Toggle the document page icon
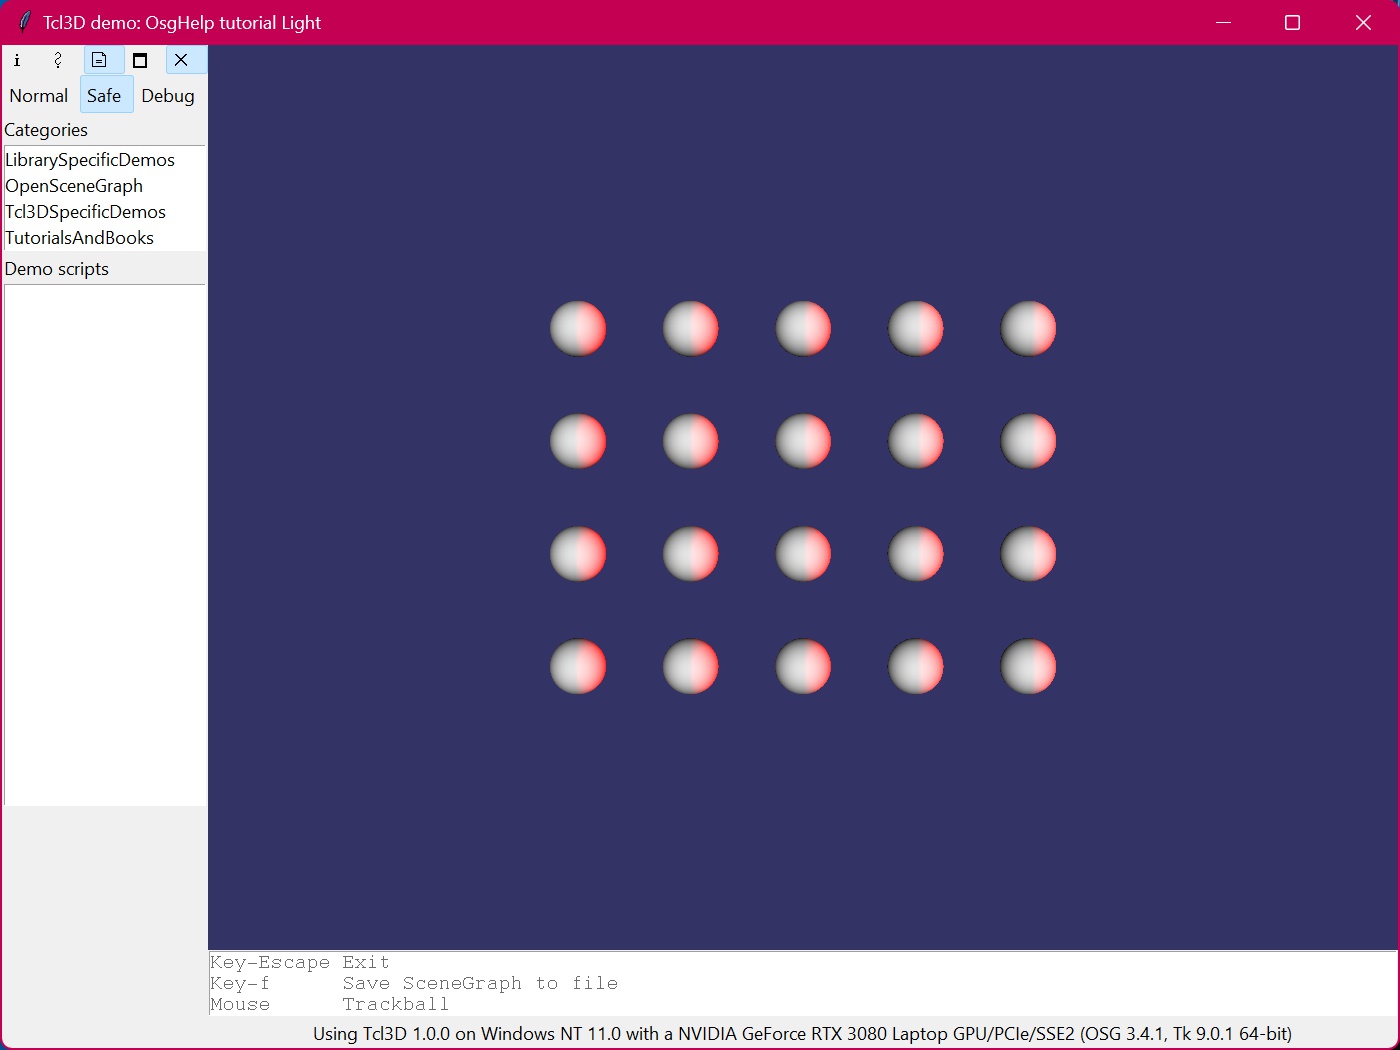Viewport: 1400px width, 1050px height. (x=99, y=60)
